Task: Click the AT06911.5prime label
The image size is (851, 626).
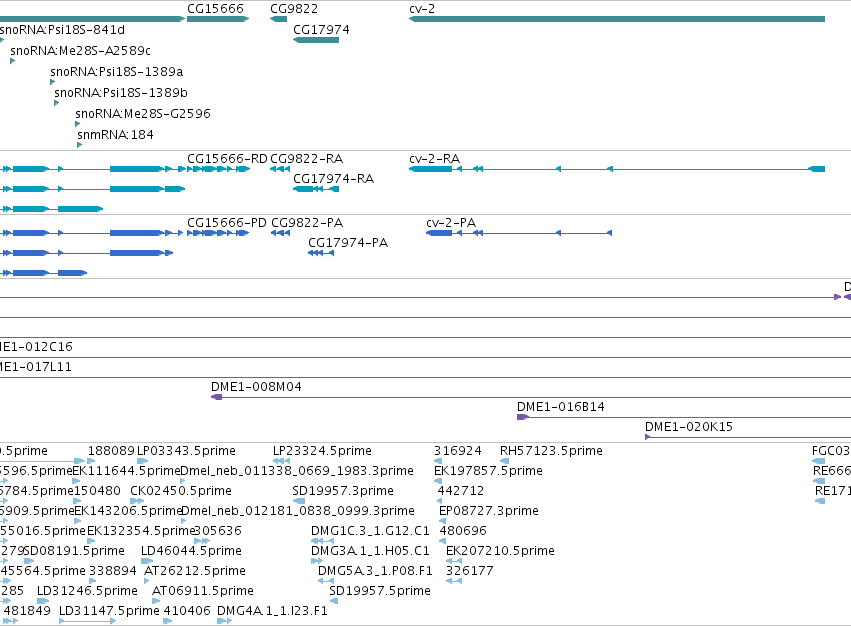Action: pyautogui.click(x=203, y=591)
